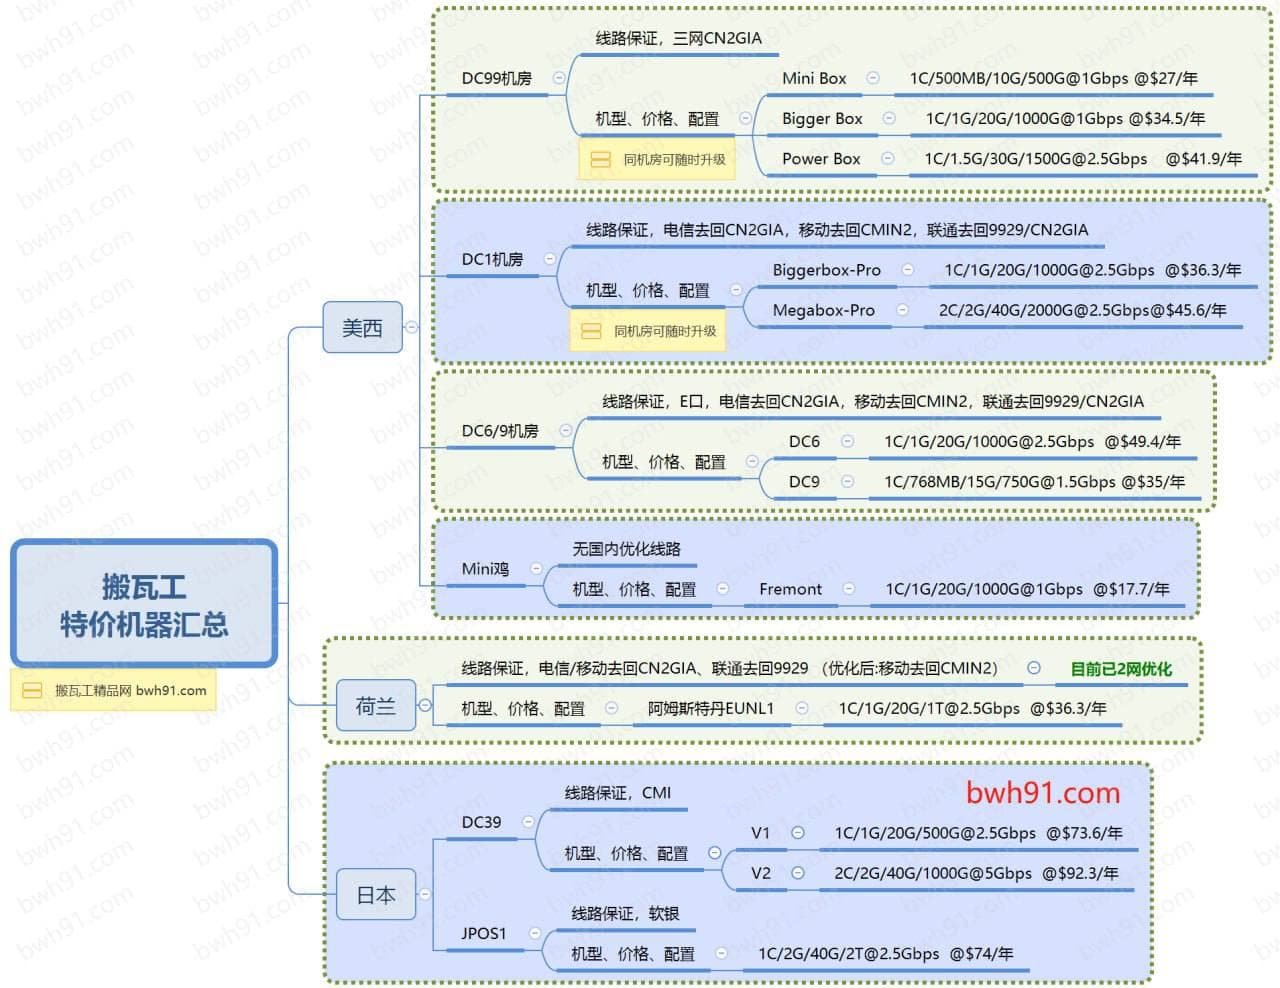Click the note icon under DC99机房 upgrade label
Image resolution: width=1280 pixels, height=988 pixels.
600,160
